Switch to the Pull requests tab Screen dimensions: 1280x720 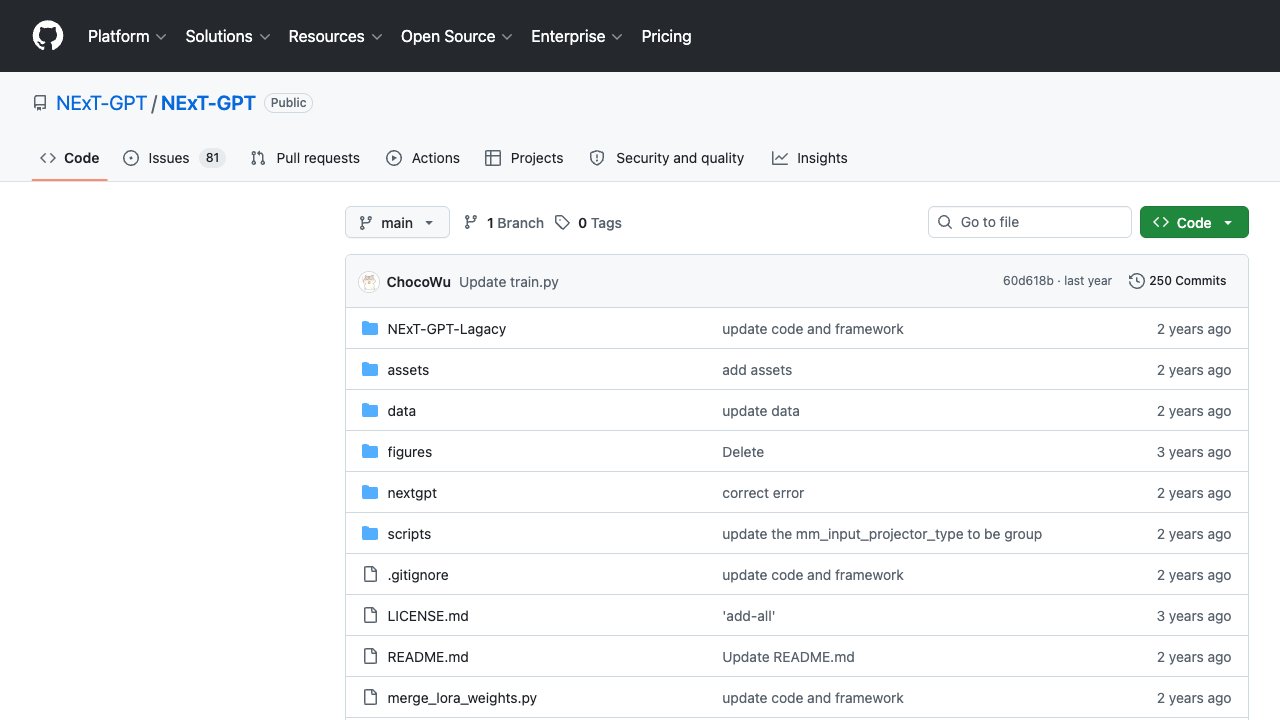tap(305, 158)
